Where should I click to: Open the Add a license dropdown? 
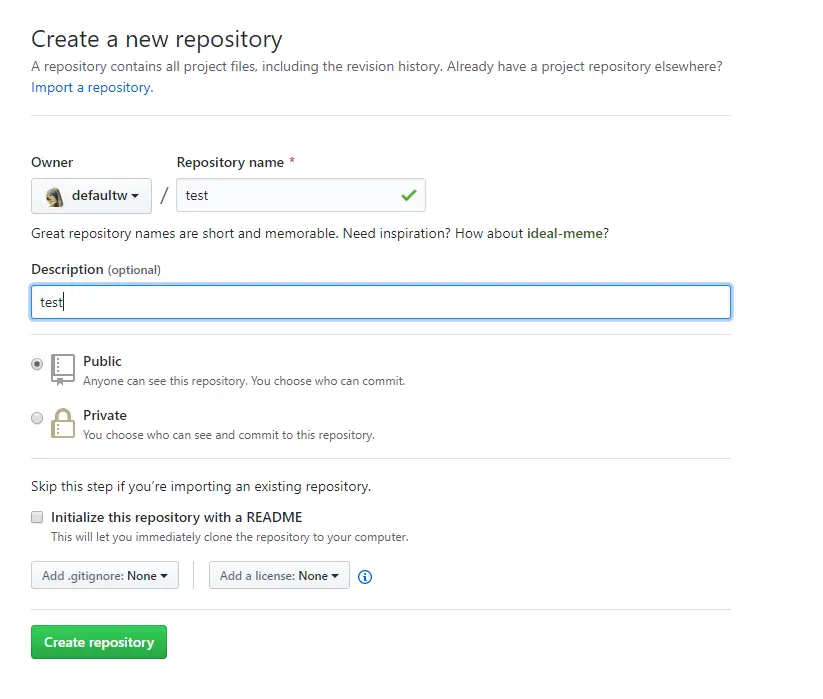[279, 576]
